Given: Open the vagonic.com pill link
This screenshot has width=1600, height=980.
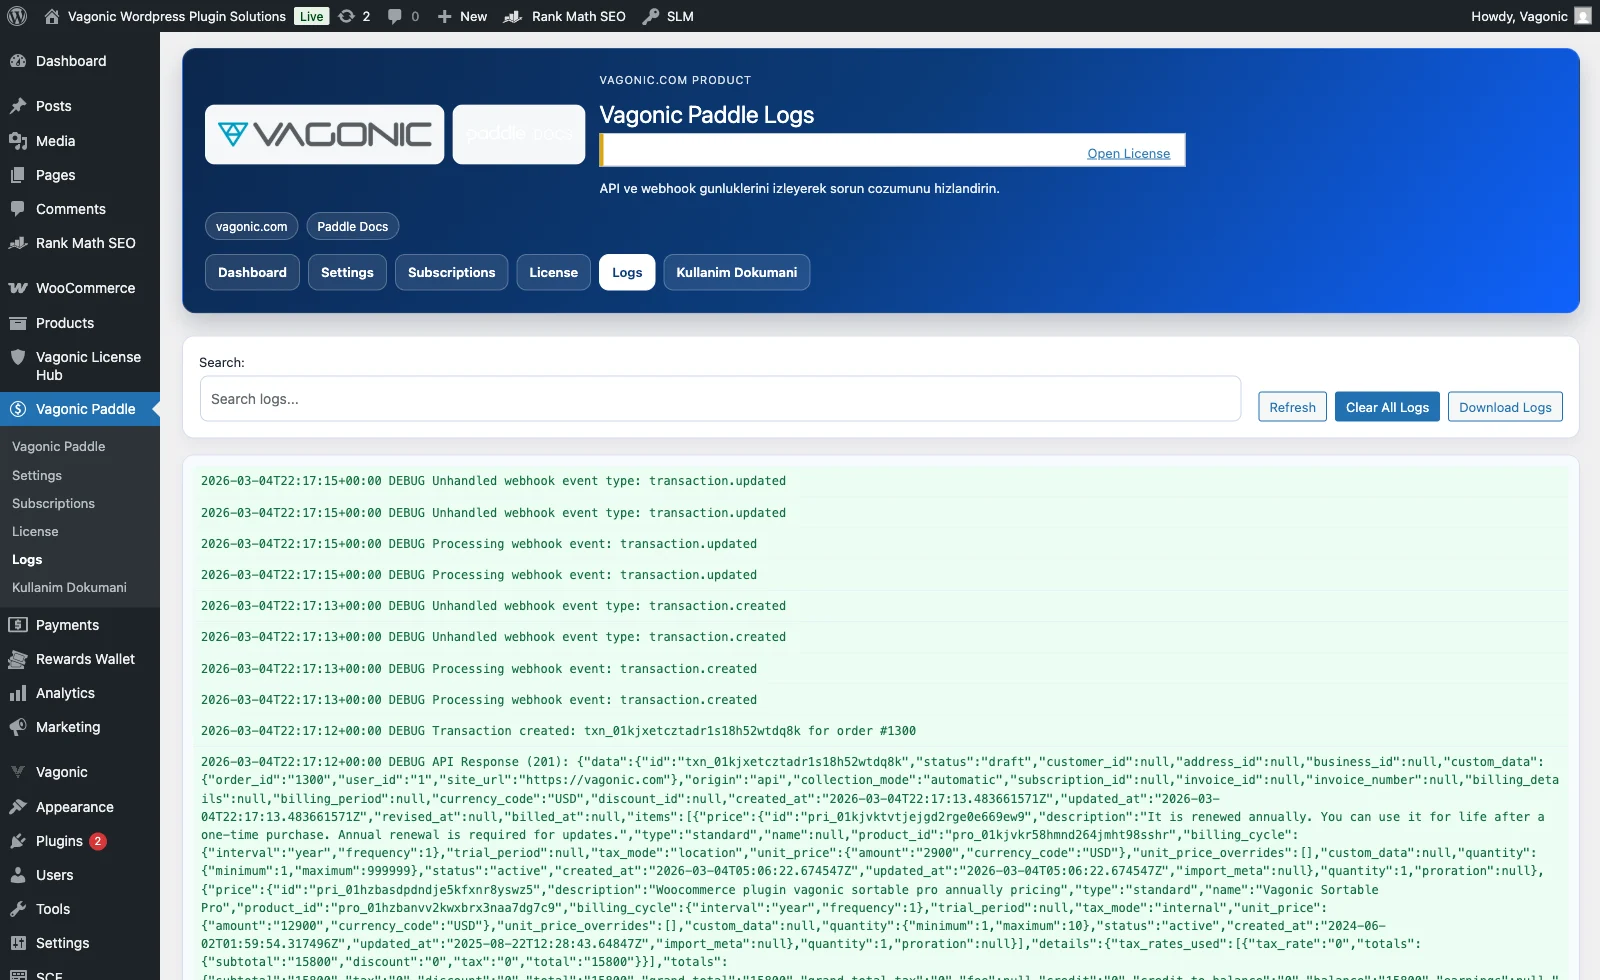Looking at the screenshot, I should pos(252,226).
